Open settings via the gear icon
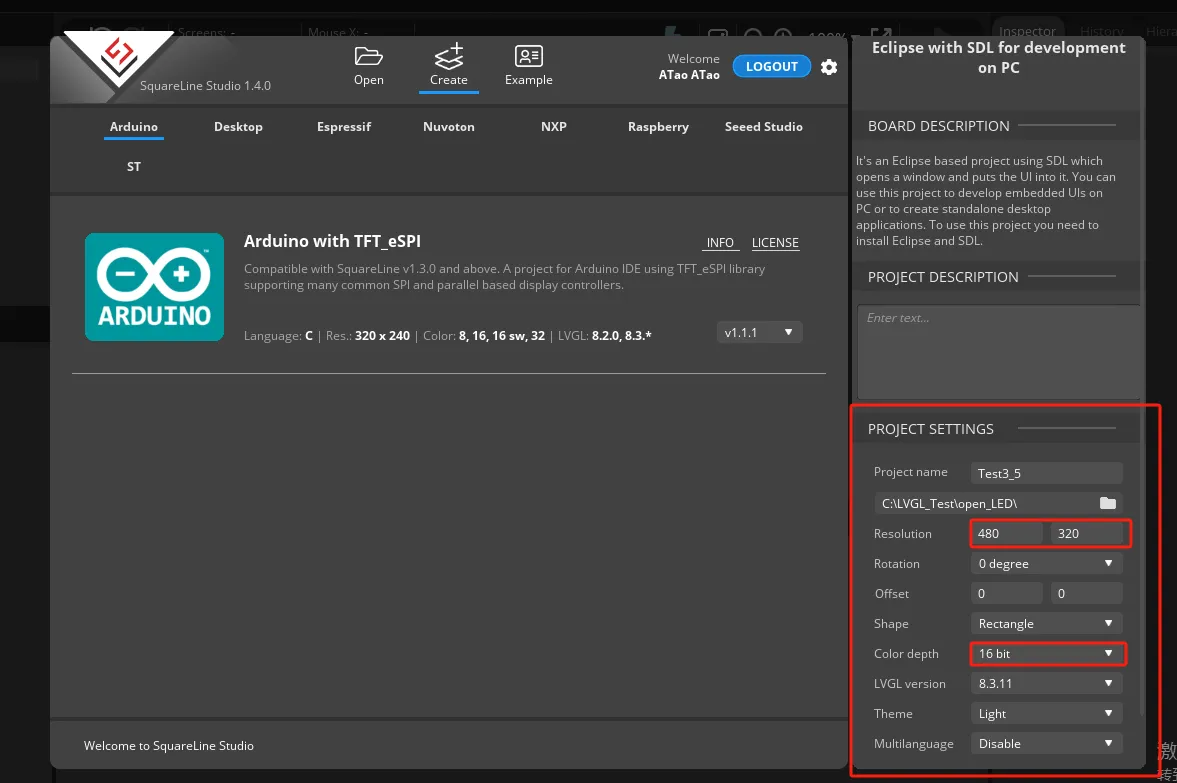Viewport: 1177px width, 783px height. [x=829, y=67]
